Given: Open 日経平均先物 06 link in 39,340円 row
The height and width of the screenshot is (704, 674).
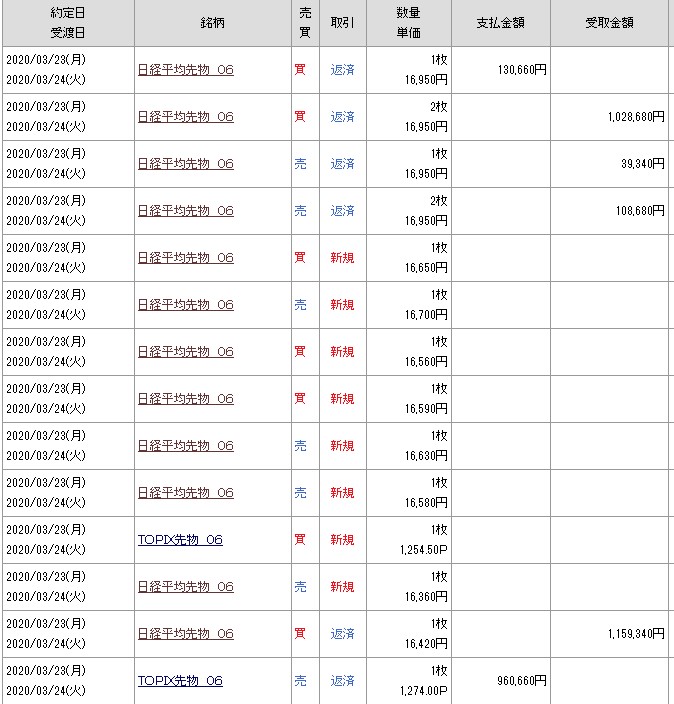Looking at the screenshot, I should coord(185,164).
